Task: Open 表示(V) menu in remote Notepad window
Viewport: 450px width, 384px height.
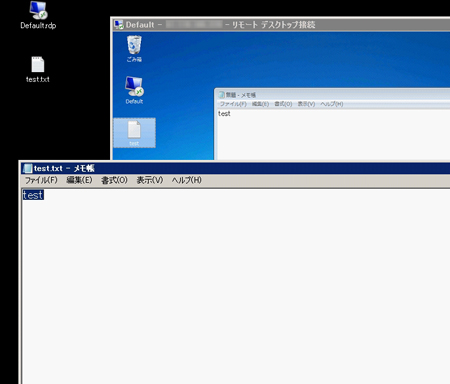Action: tap(306, 104)
